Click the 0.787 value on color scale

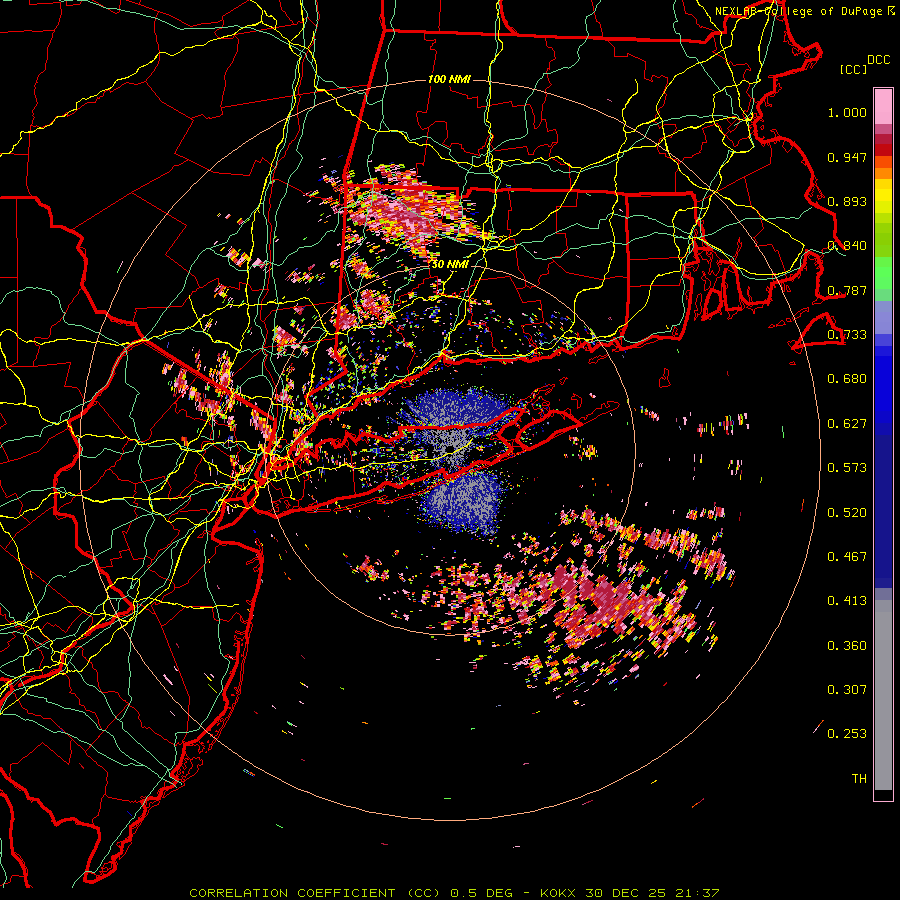847,290
